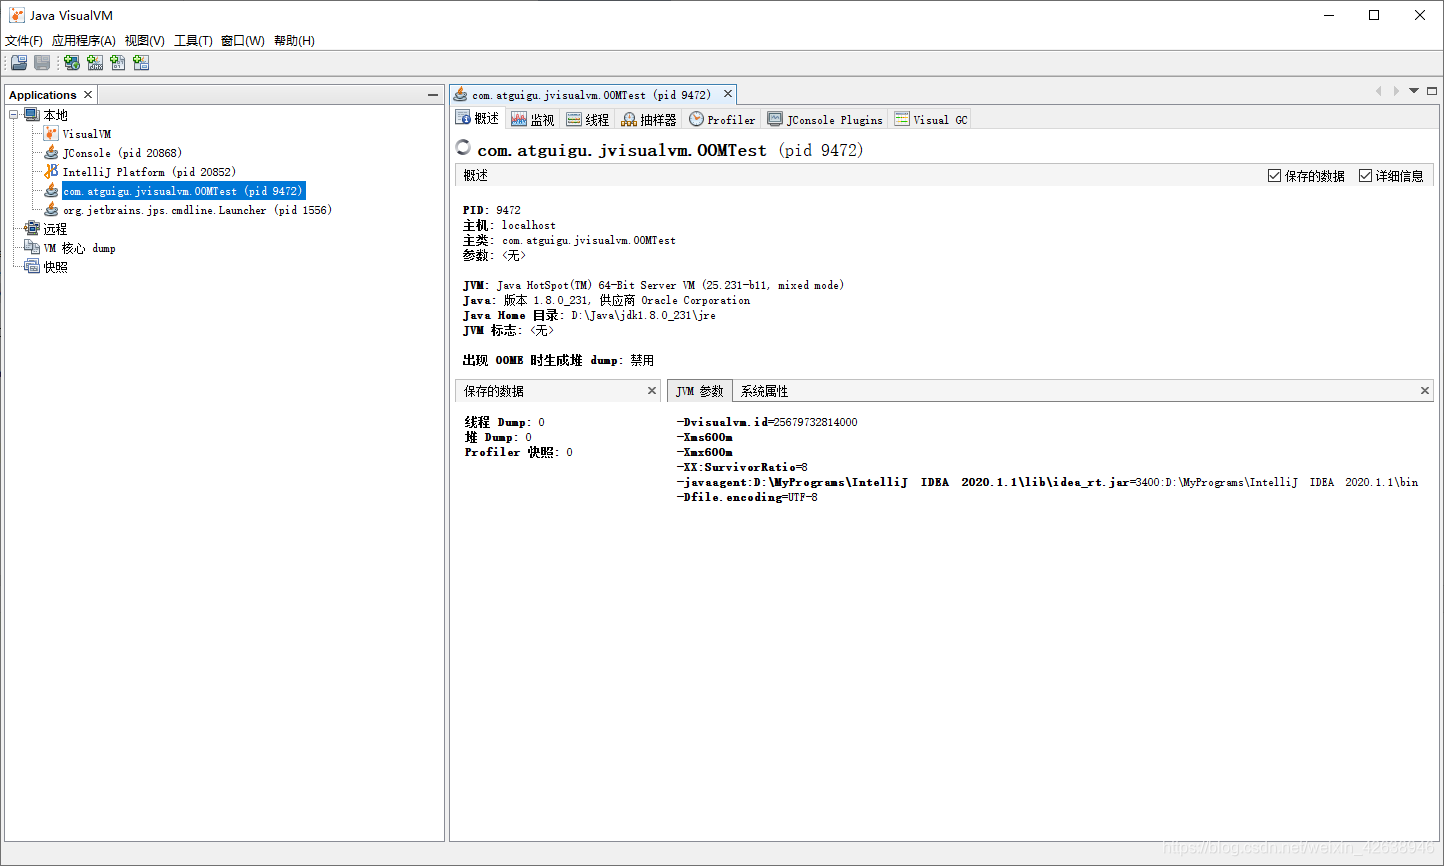Click the Add Application Snapshot toolbar icon
This screenshot has width=1444, height=866.
pyautogui.click(x=141, y=62)
